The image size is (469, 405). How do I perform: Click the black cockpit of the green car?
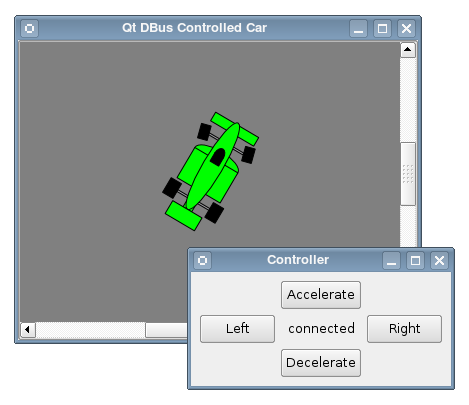tap(218, 157)
